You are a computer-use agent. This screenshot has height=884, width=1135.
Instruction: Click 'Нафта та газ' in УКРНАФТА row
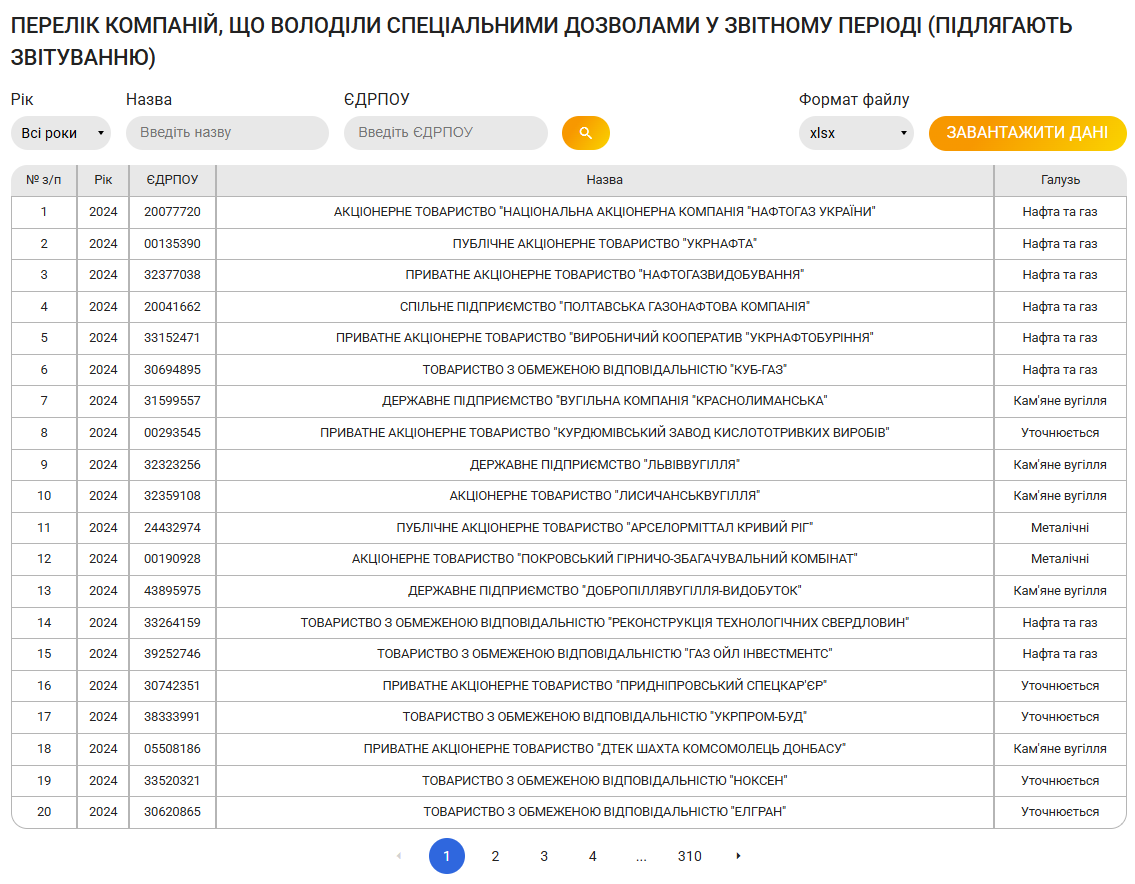click(1060, 244)
